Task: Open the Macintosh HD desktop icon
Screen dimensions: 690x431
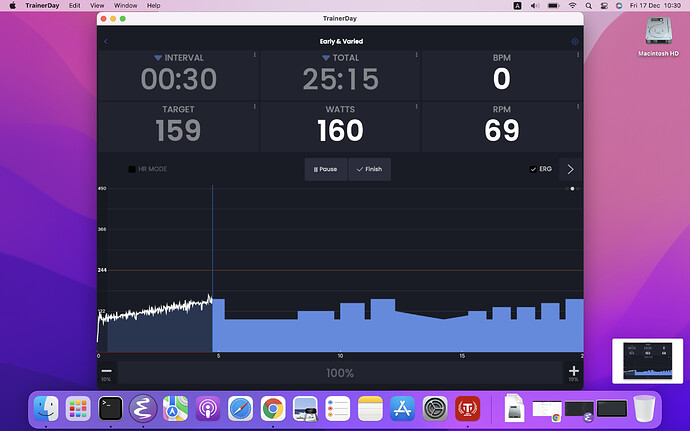Action: tap(658, 37)
